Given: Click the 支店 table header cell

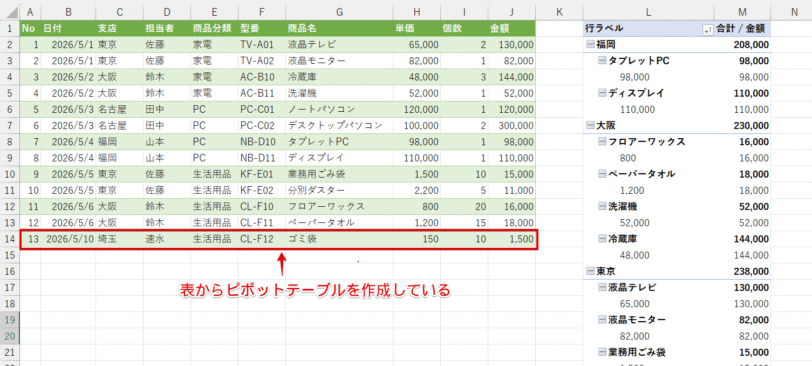Looking at the screenshot, I should tap(119, 28).
